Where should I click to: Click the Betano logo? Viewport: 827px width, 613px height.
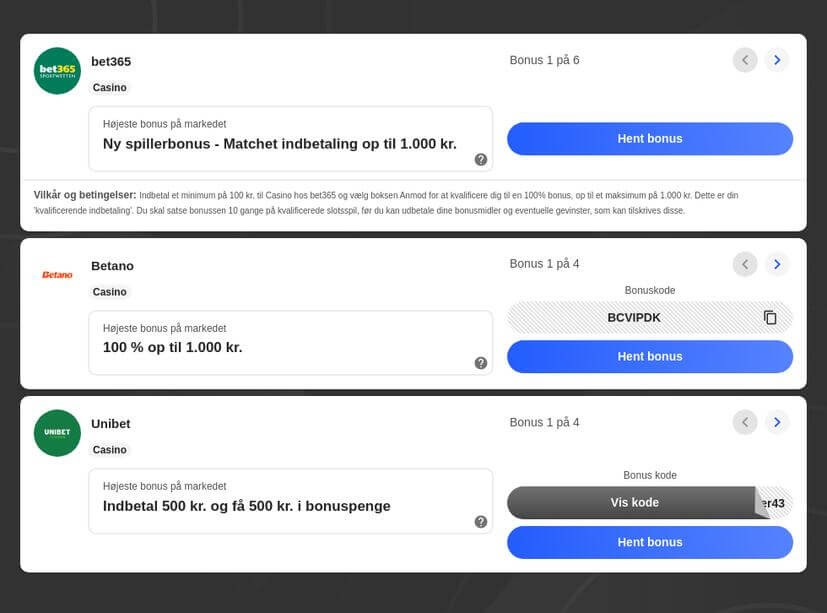[x=57, y=275]
